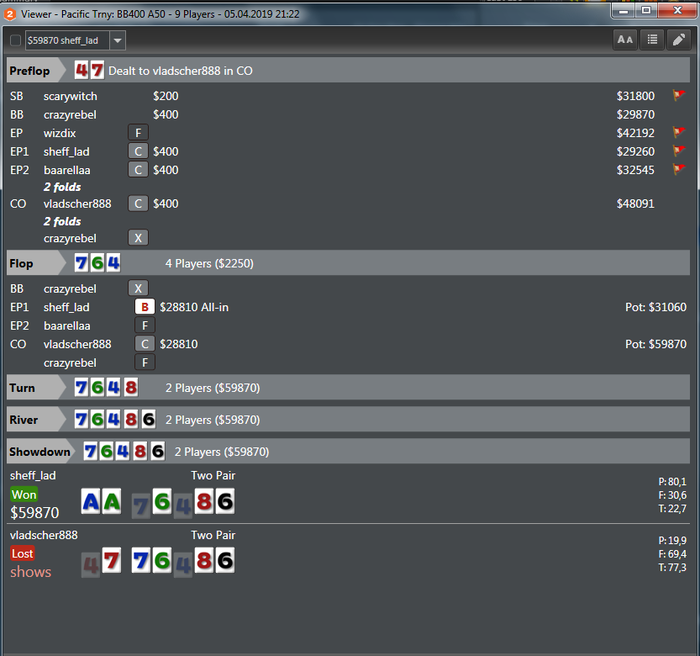Screen dimensions: 700x656
Task: Click the 'shows' text under vladscher888
Action: pyautogui.click(x=31, y=572)
